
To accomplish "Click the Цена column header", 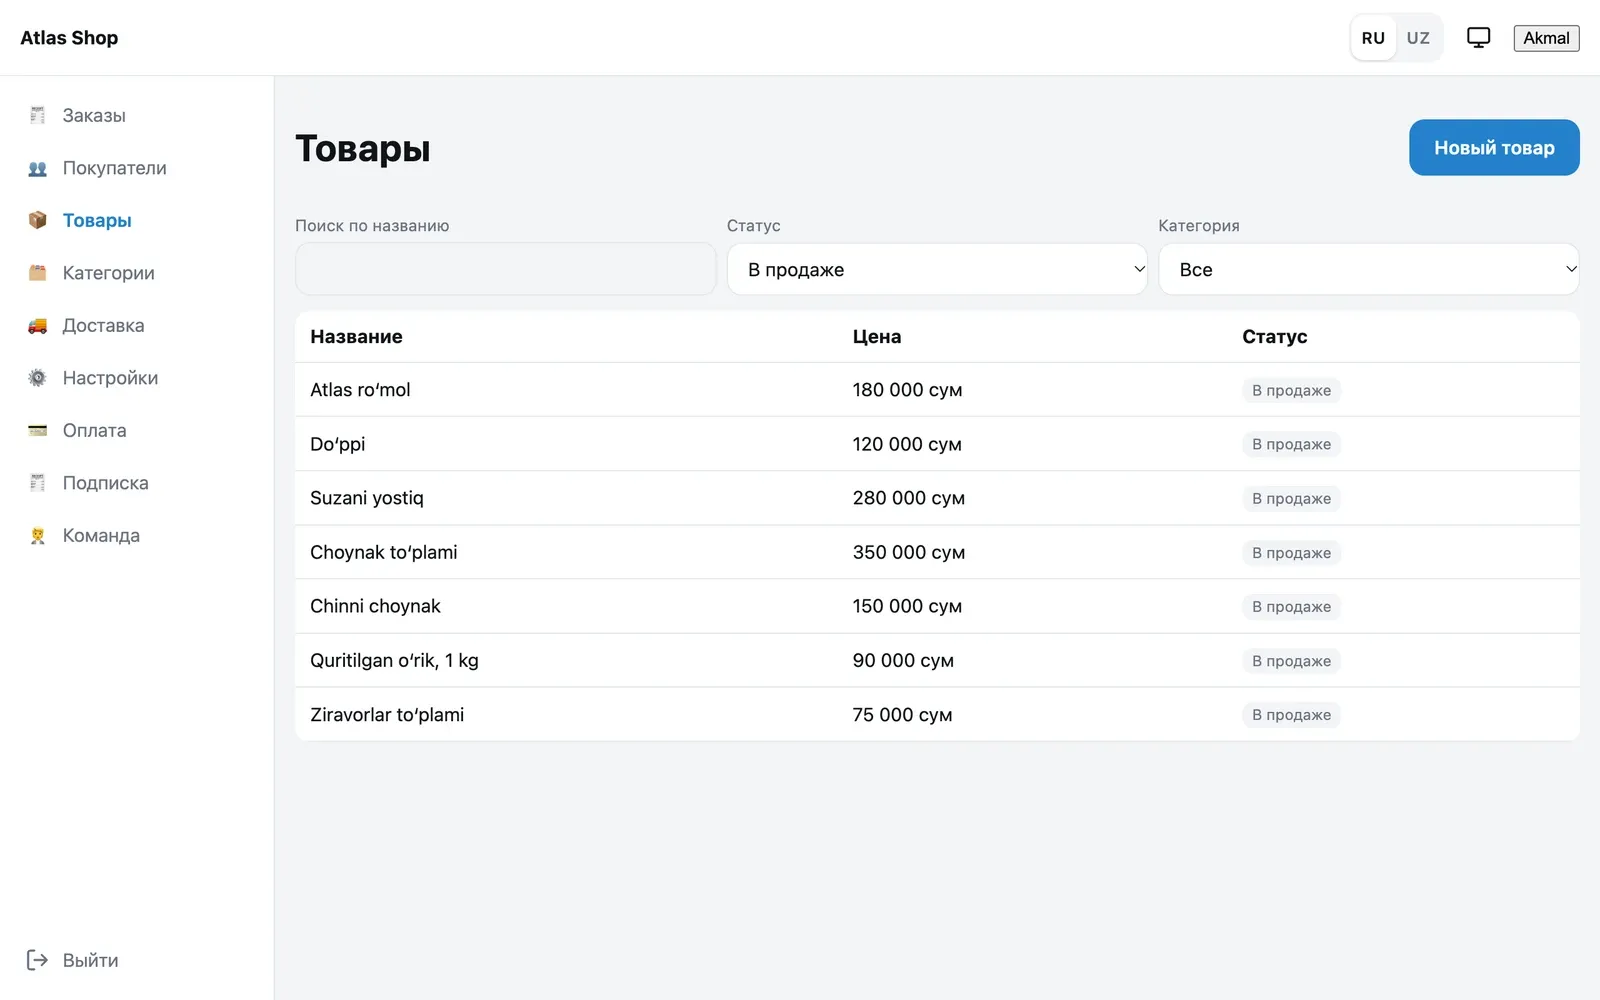I will (877, 337).
